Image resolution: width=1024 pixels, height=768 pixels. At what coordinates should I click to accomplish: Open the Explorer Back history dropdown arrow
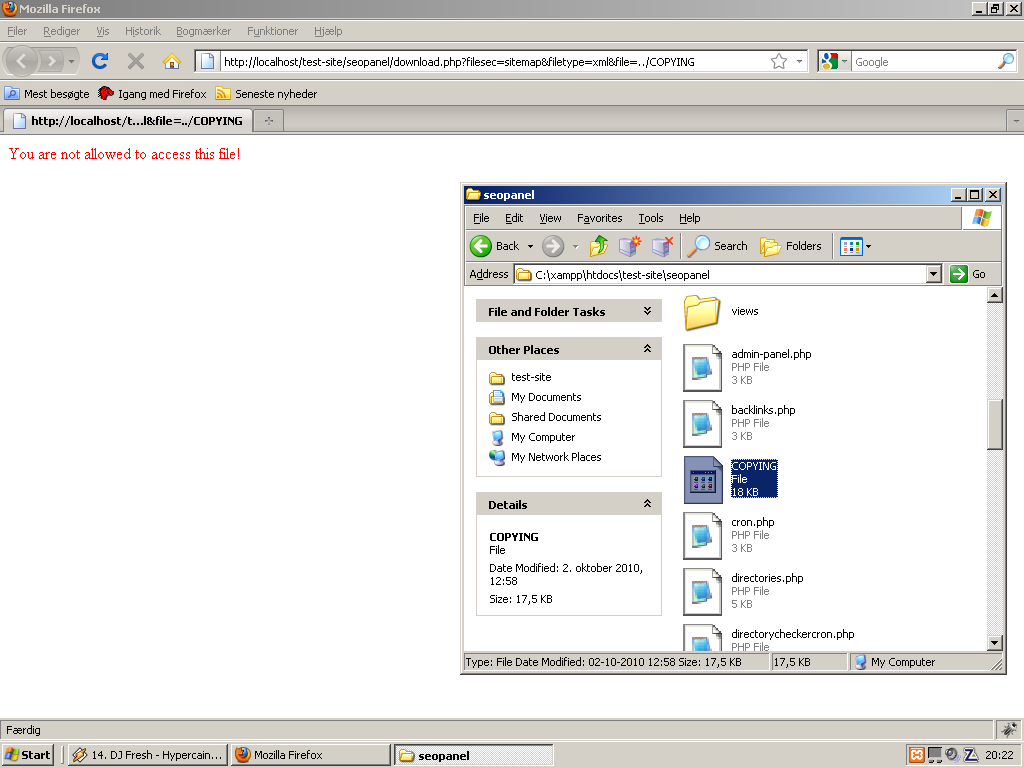[x=530, y=246]
